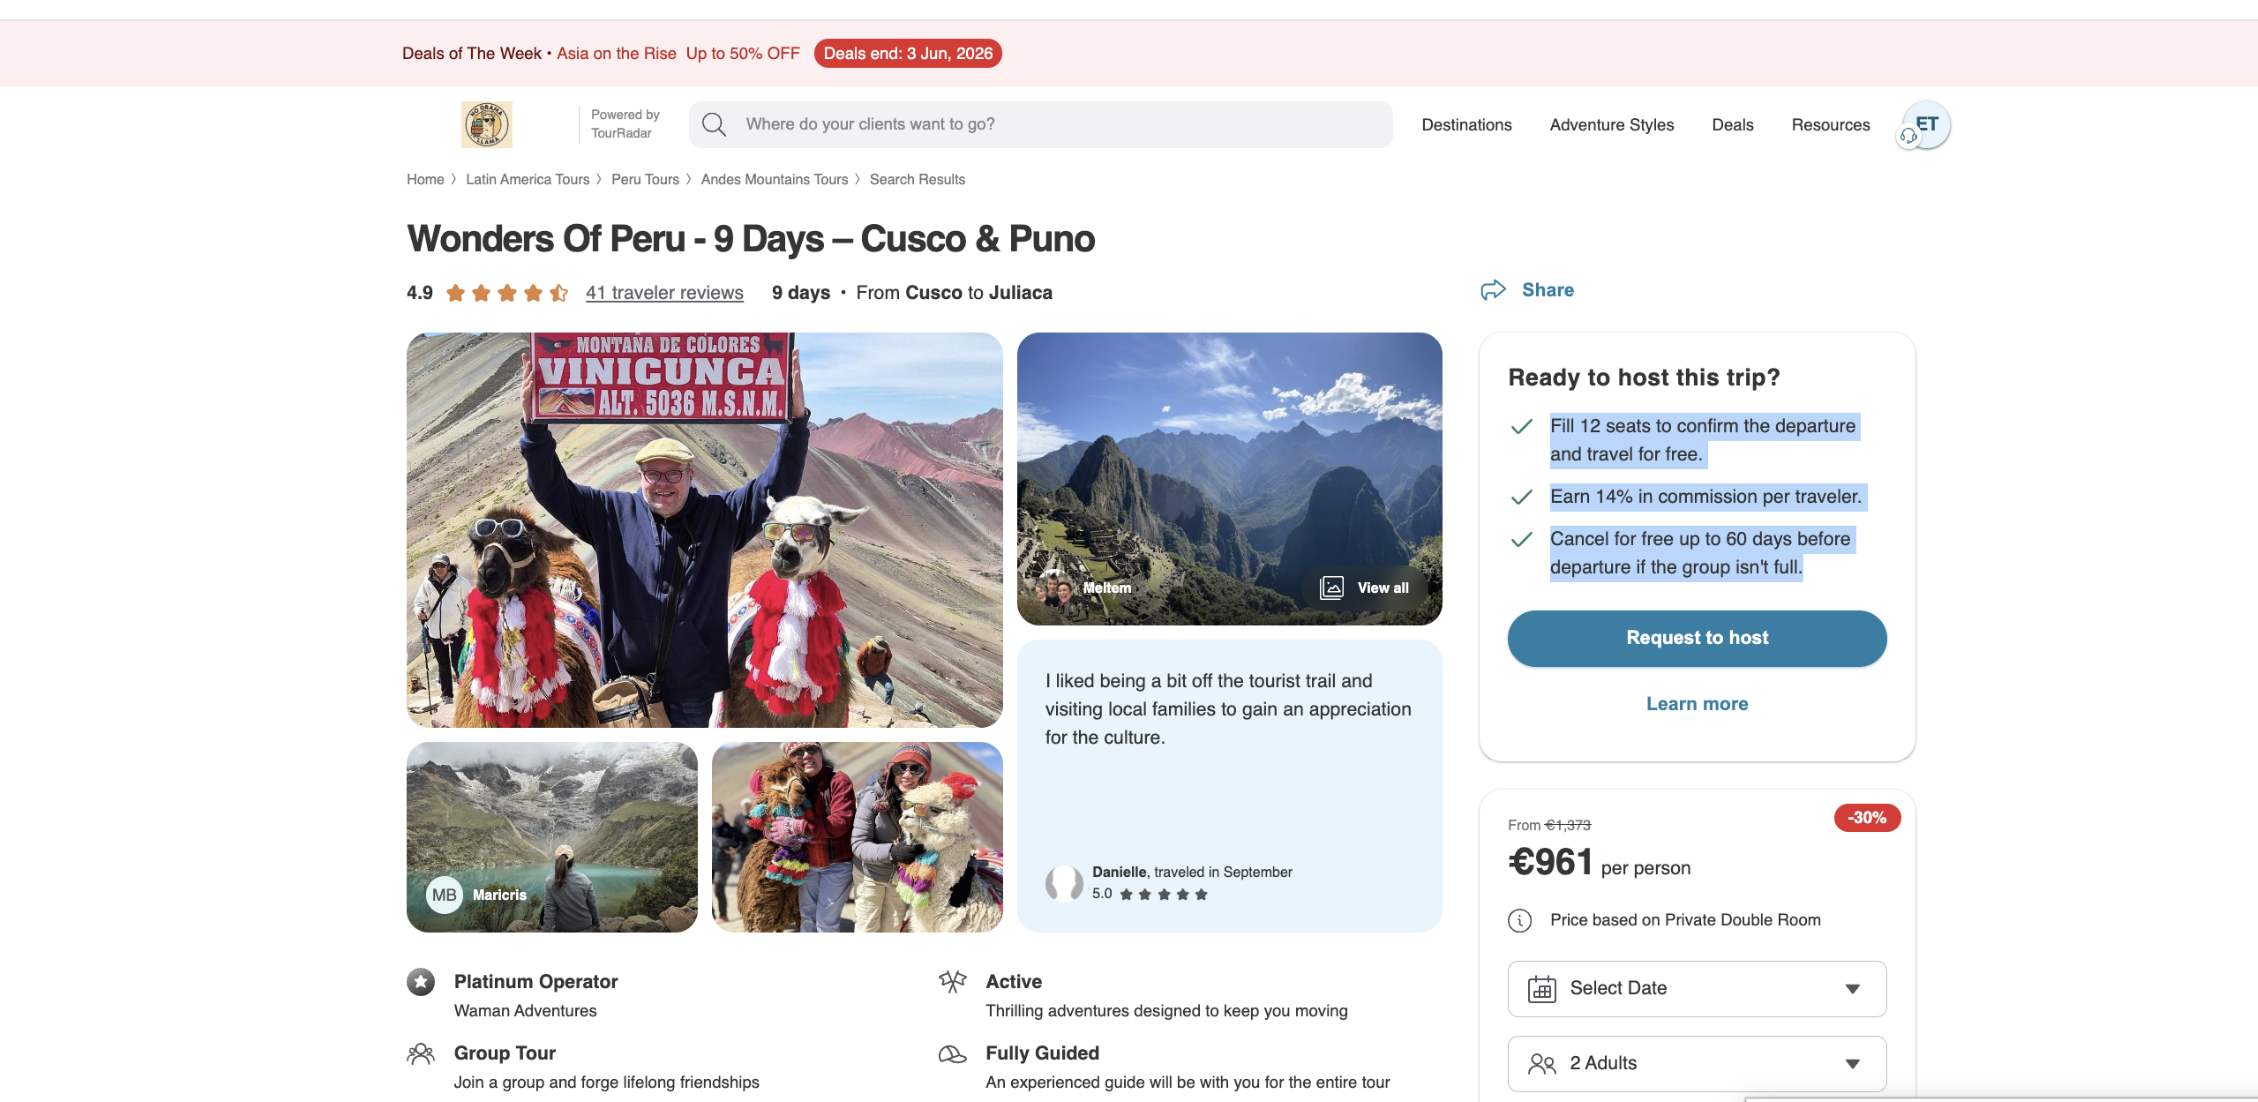
Task: Open the Machu Picchu photo thumbnail
Action: coord(1229,479)
